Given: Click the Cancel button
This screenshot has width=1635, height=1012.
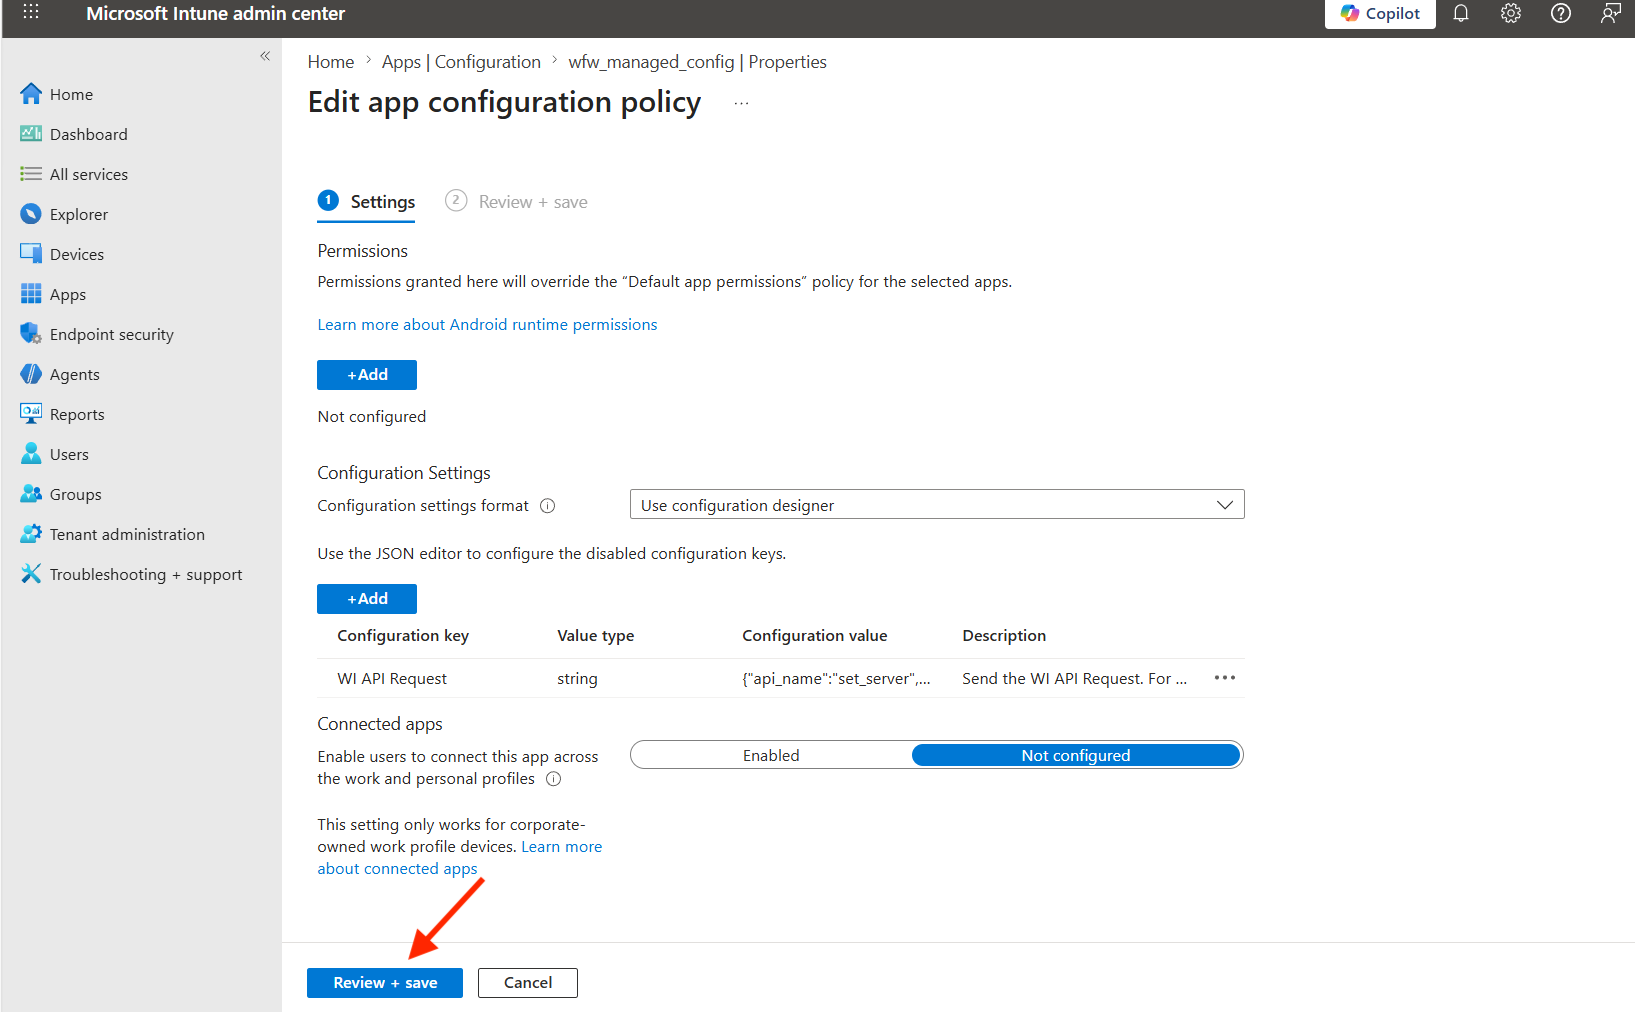Looking at the screenshot, I should tap(528, 983).
